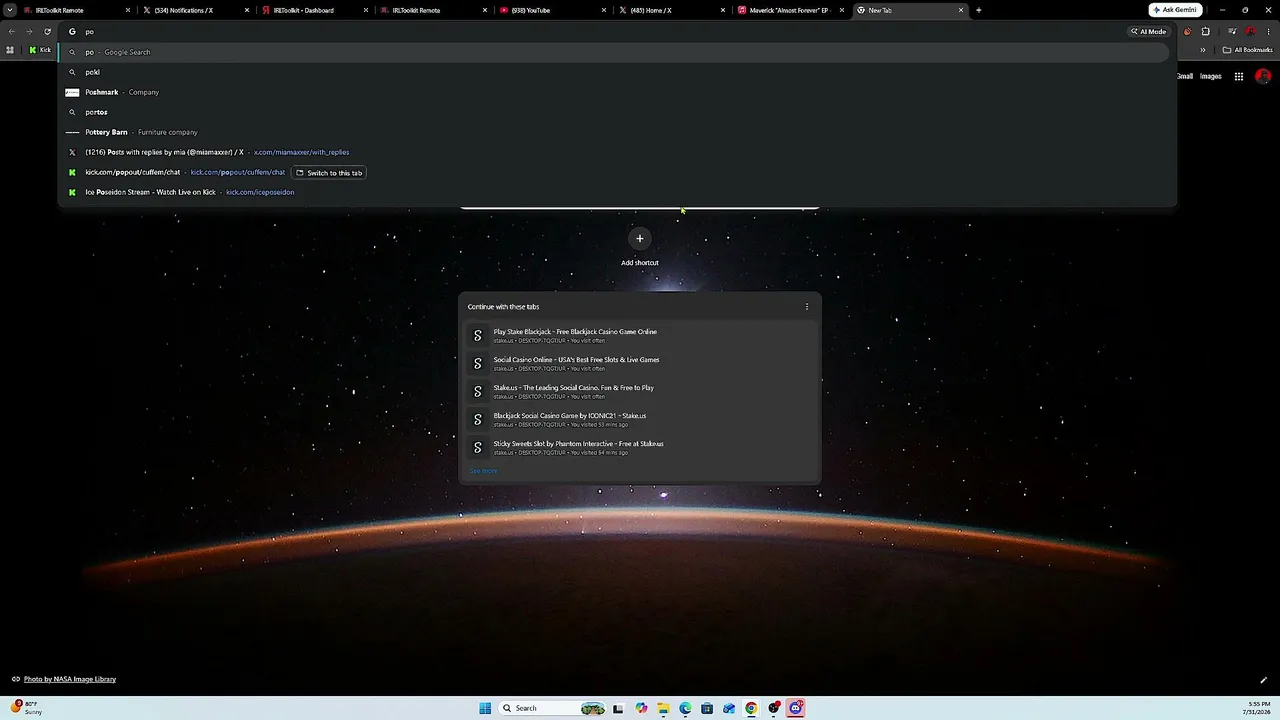Open the "Continue with these tabs" options menu
This screenshot has height=720, width=1280.
point(807,307)
